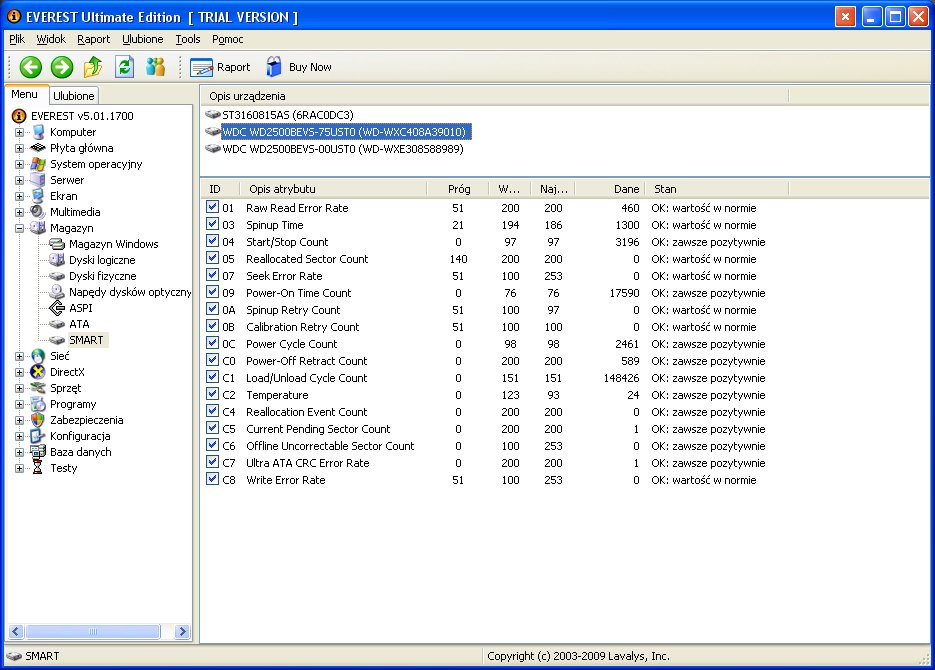935x670 pixels.
Task: Select the ATA tree item
Action: (79, 324)
